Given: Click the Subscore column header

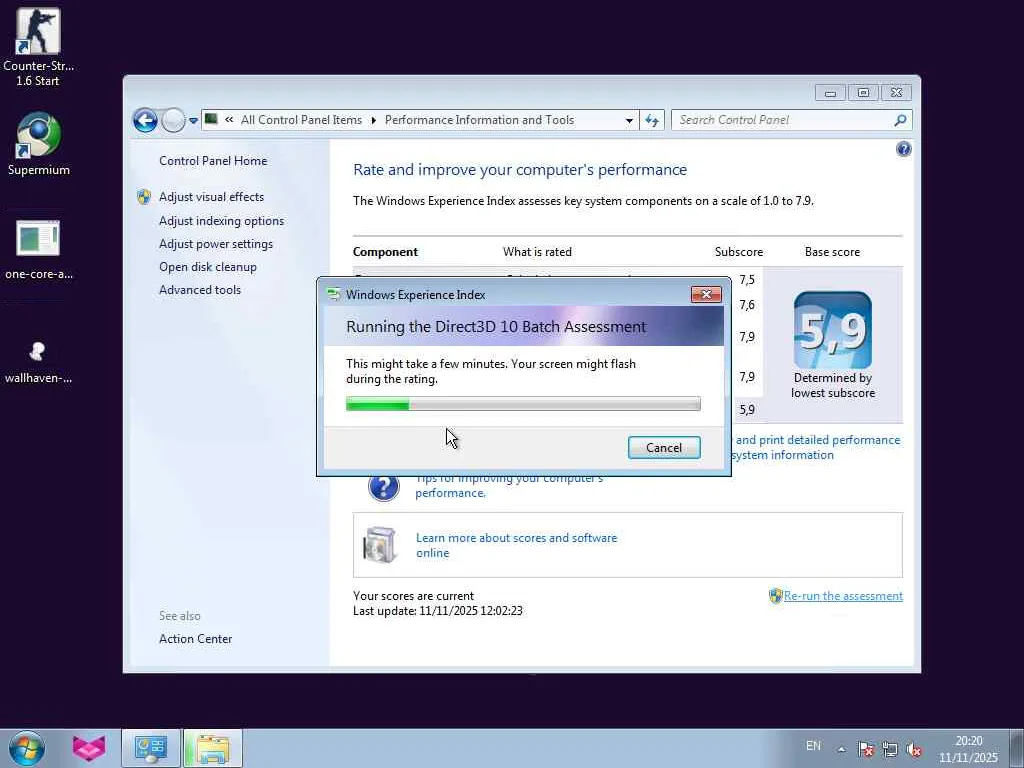Looking at the screenshot, I should click(739, 252).
